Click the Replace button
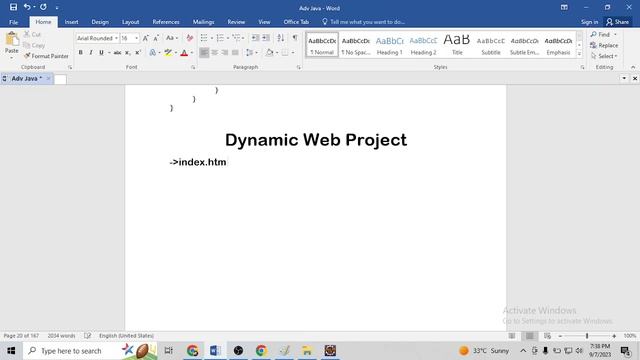This screenshot has height=360, width=640. (x=604, y=45)
